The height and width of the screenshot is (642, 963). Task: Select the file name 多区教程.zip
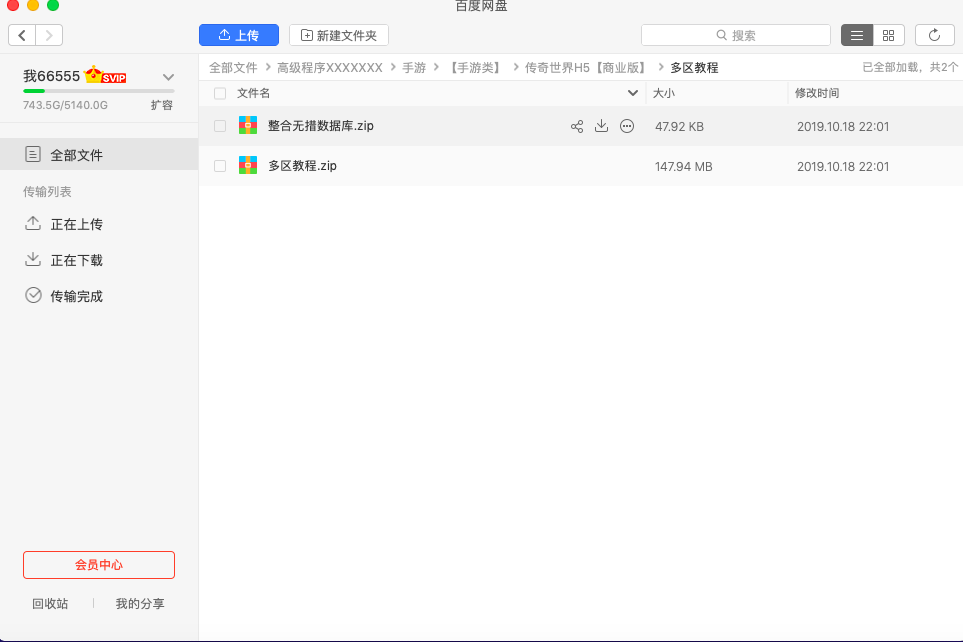point(302,166)
